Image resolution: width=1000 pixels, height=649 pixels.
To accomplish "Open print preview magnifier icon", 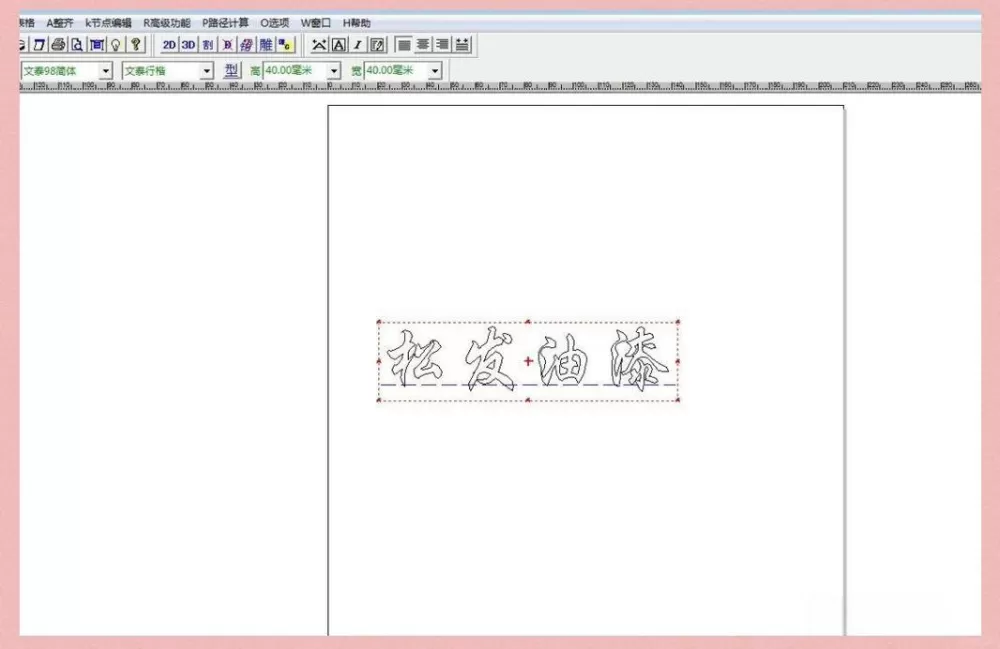I will tap(77, 45).
